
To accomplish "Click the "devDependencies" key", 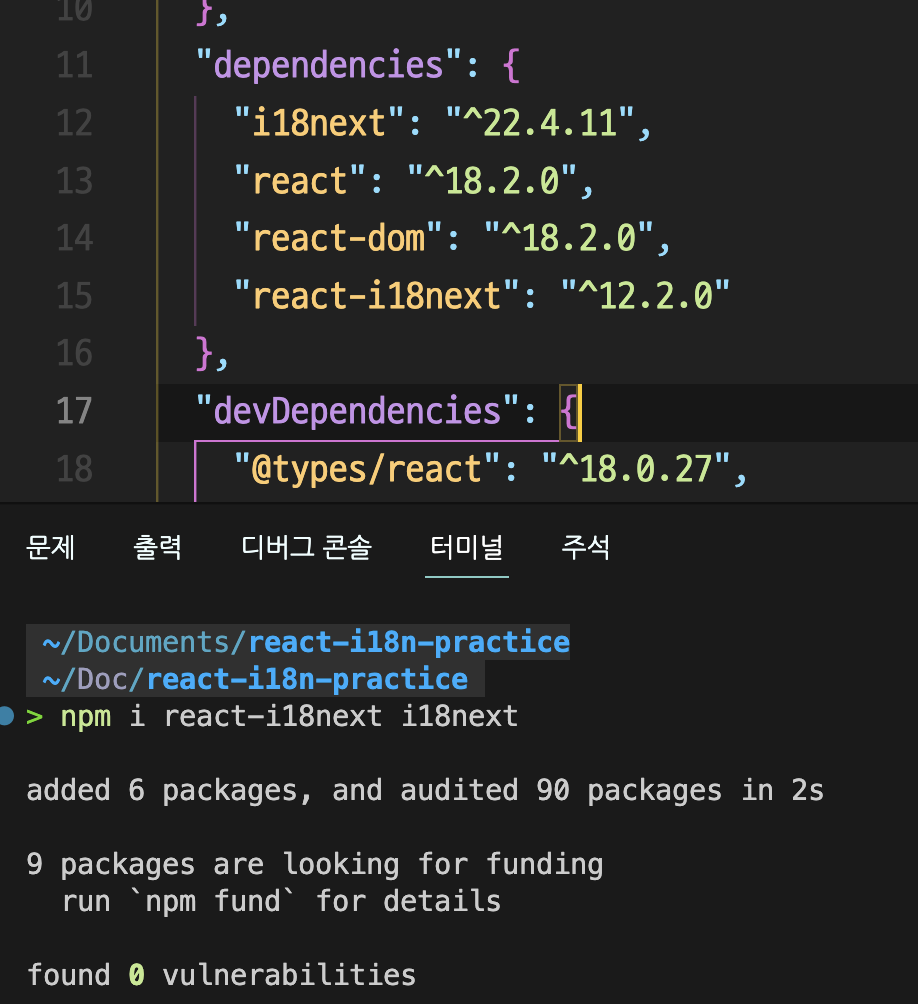I will (357, 411).
